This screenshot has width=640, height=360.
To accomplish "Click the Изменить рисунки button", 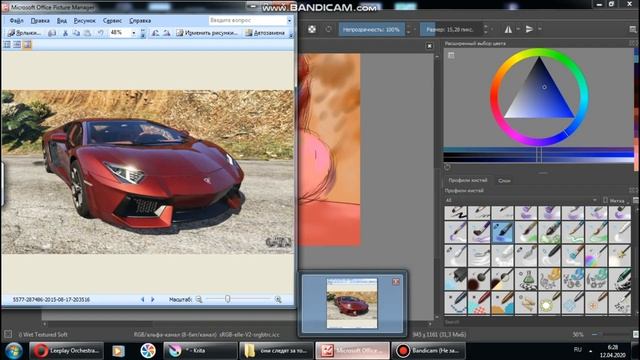I will pyautogui.click(x=207, y=33).
